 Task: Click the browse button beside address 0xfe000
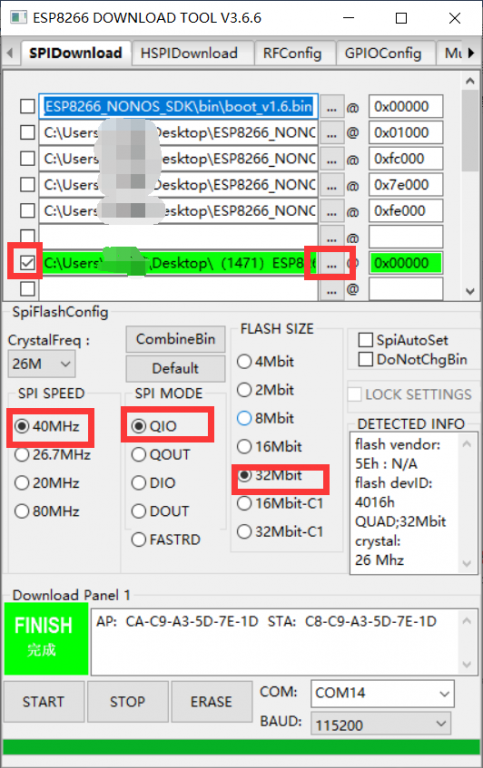(x=332, y=211)
